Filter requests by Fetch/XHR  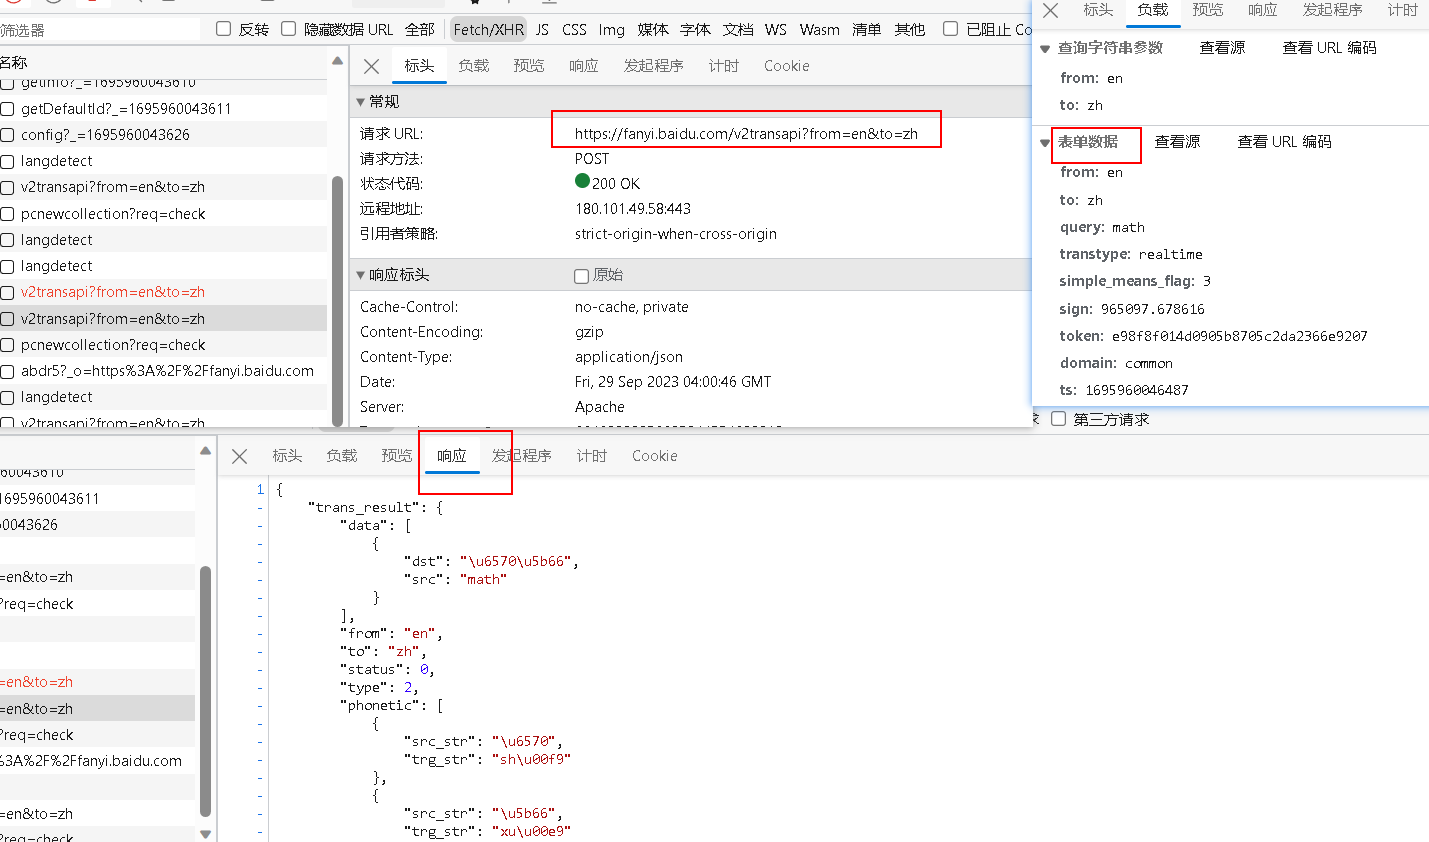coord(489,30)
